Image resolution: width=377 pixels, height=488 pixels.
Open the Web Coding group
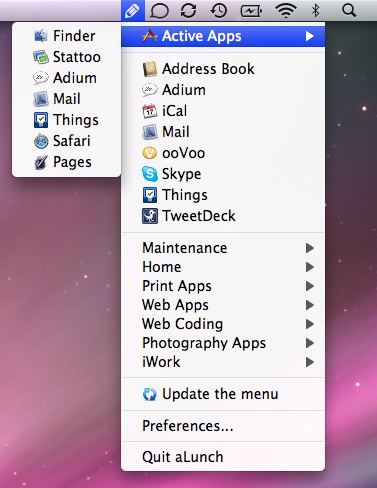click(223, 324)
